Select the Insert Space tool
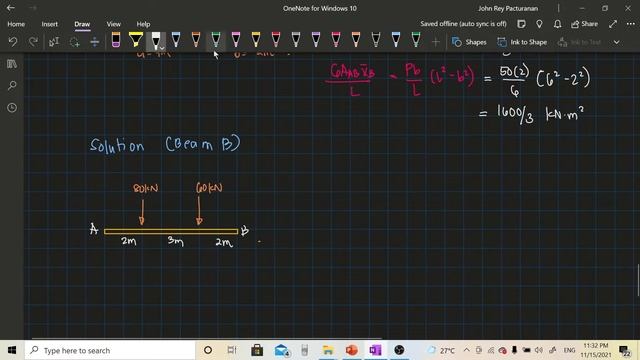This screenshot has width=640, height=360. [x=94, y=42]
